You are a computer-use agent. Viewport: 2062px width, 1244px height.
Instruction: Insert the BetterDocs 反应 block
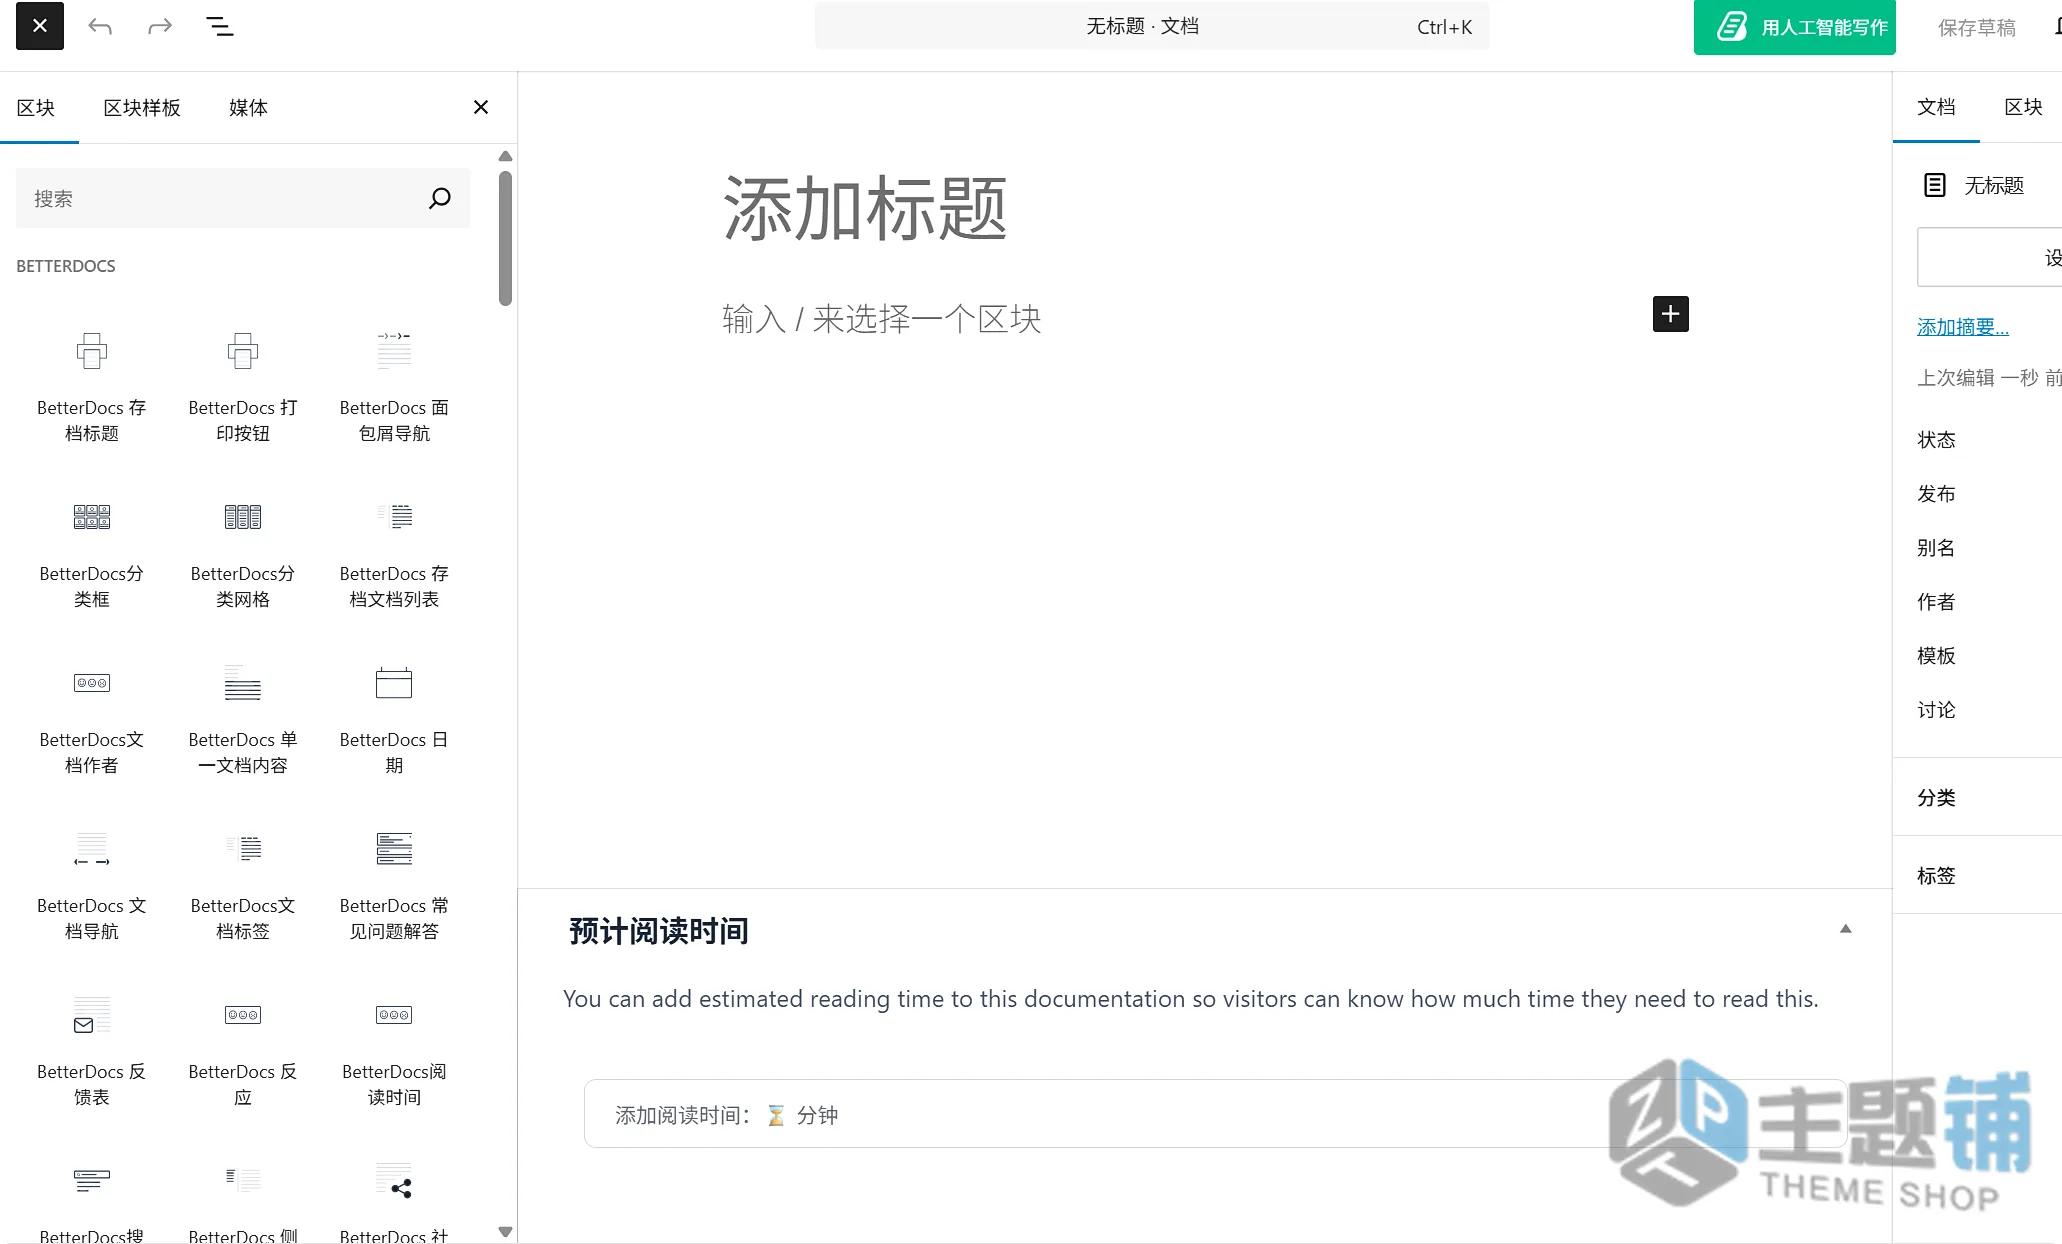[243, 1050]
